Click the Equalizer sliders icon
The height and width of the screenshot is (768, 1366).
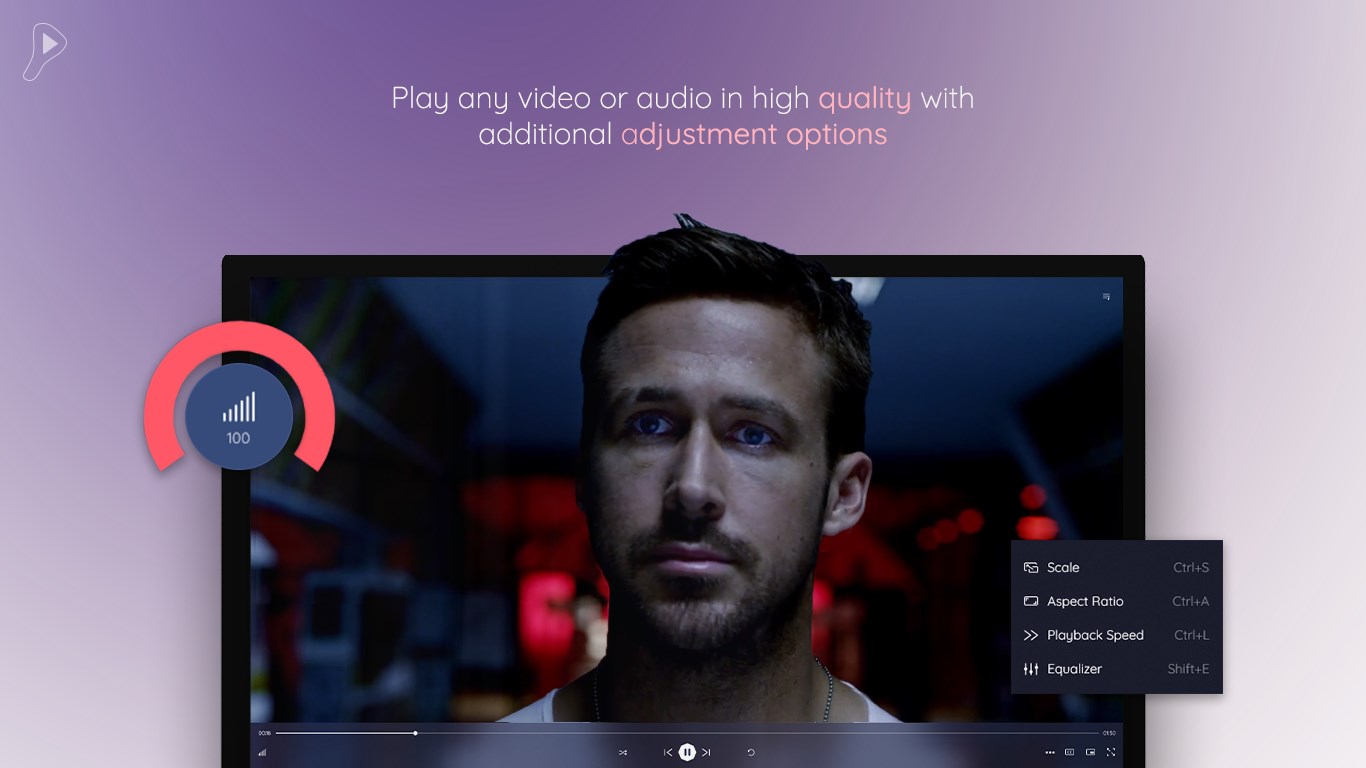(1031, 669)
